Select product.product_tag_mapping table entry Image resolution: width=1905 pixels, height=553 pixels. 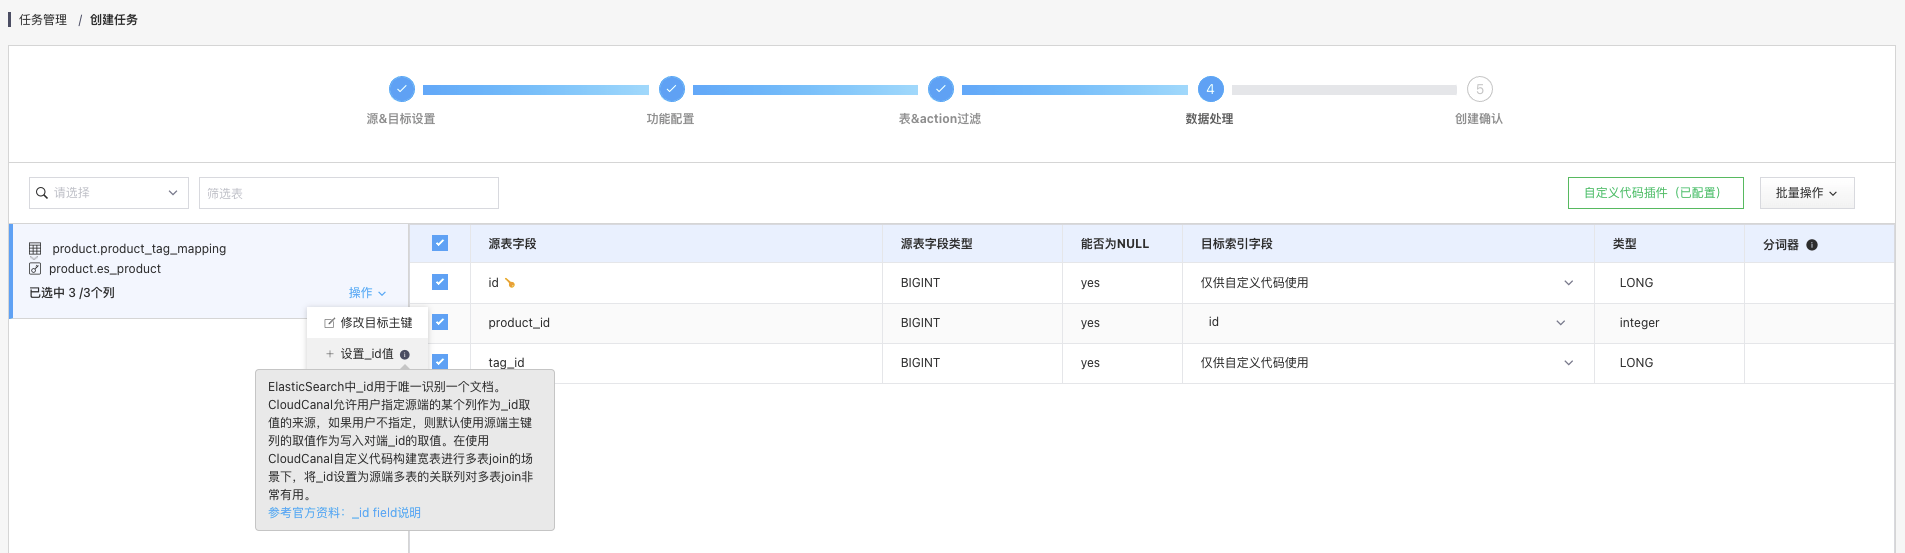(x=139, y=249)
